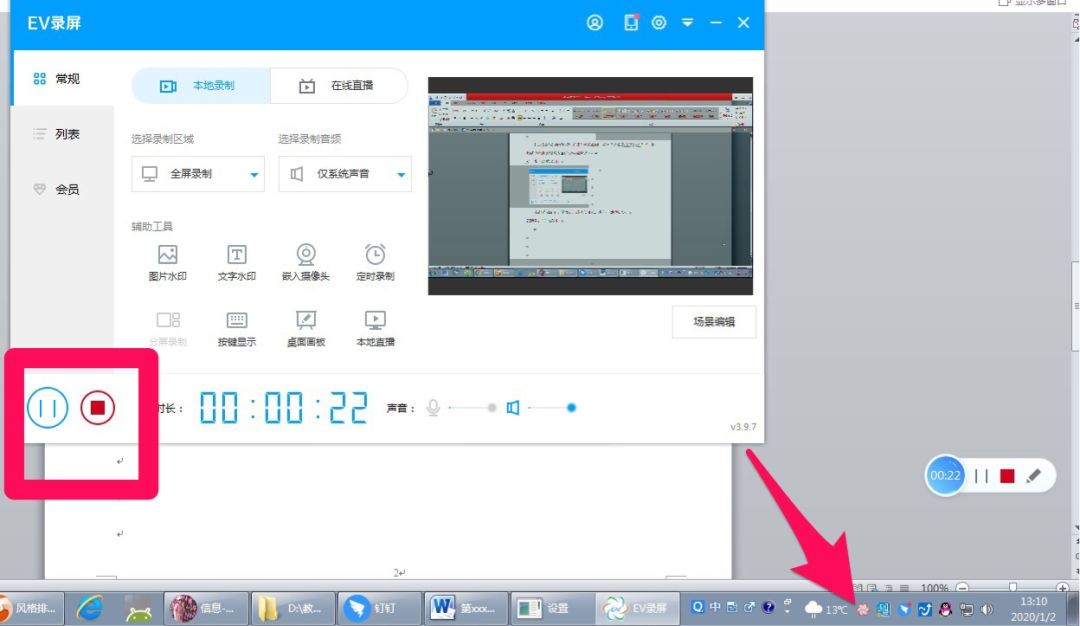Open 定时录制 scheduled recording tool
The image size is (1080, 626).
(375, 262)
